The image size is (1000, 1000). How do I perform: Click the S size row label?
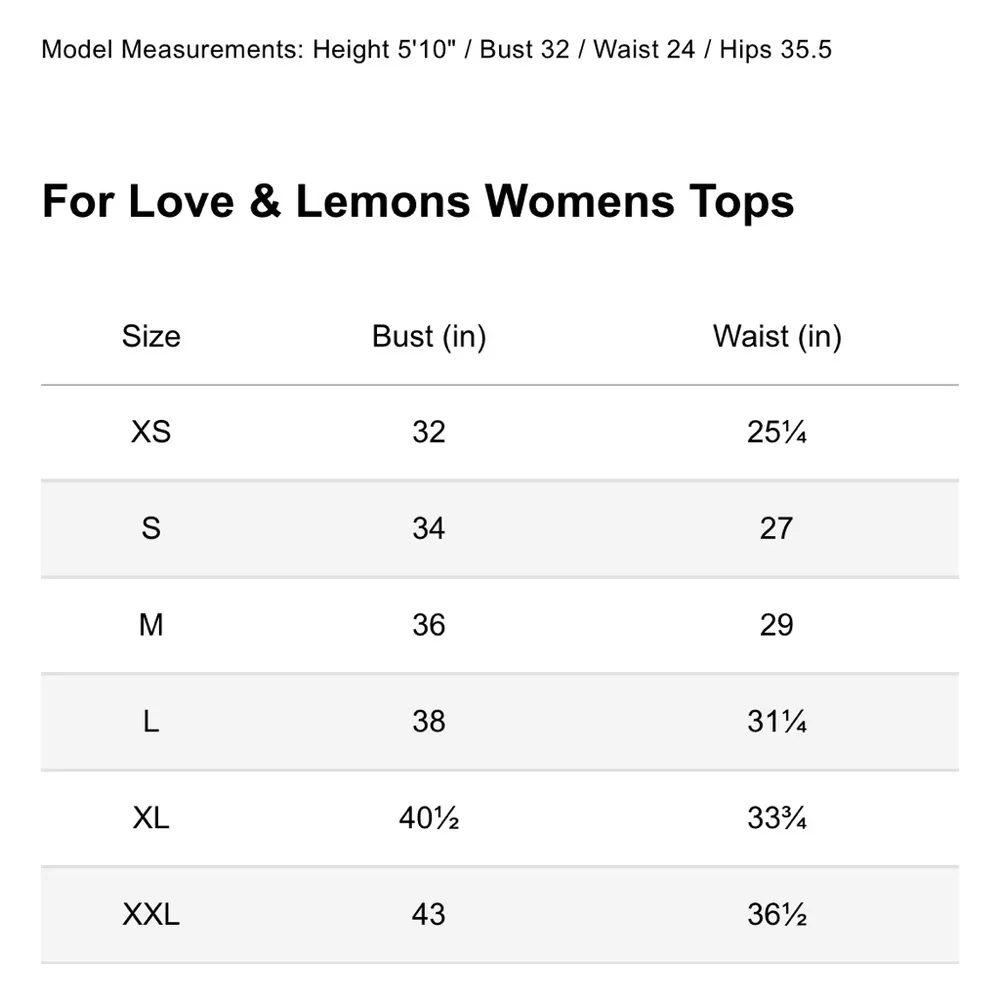click(151, 528)
